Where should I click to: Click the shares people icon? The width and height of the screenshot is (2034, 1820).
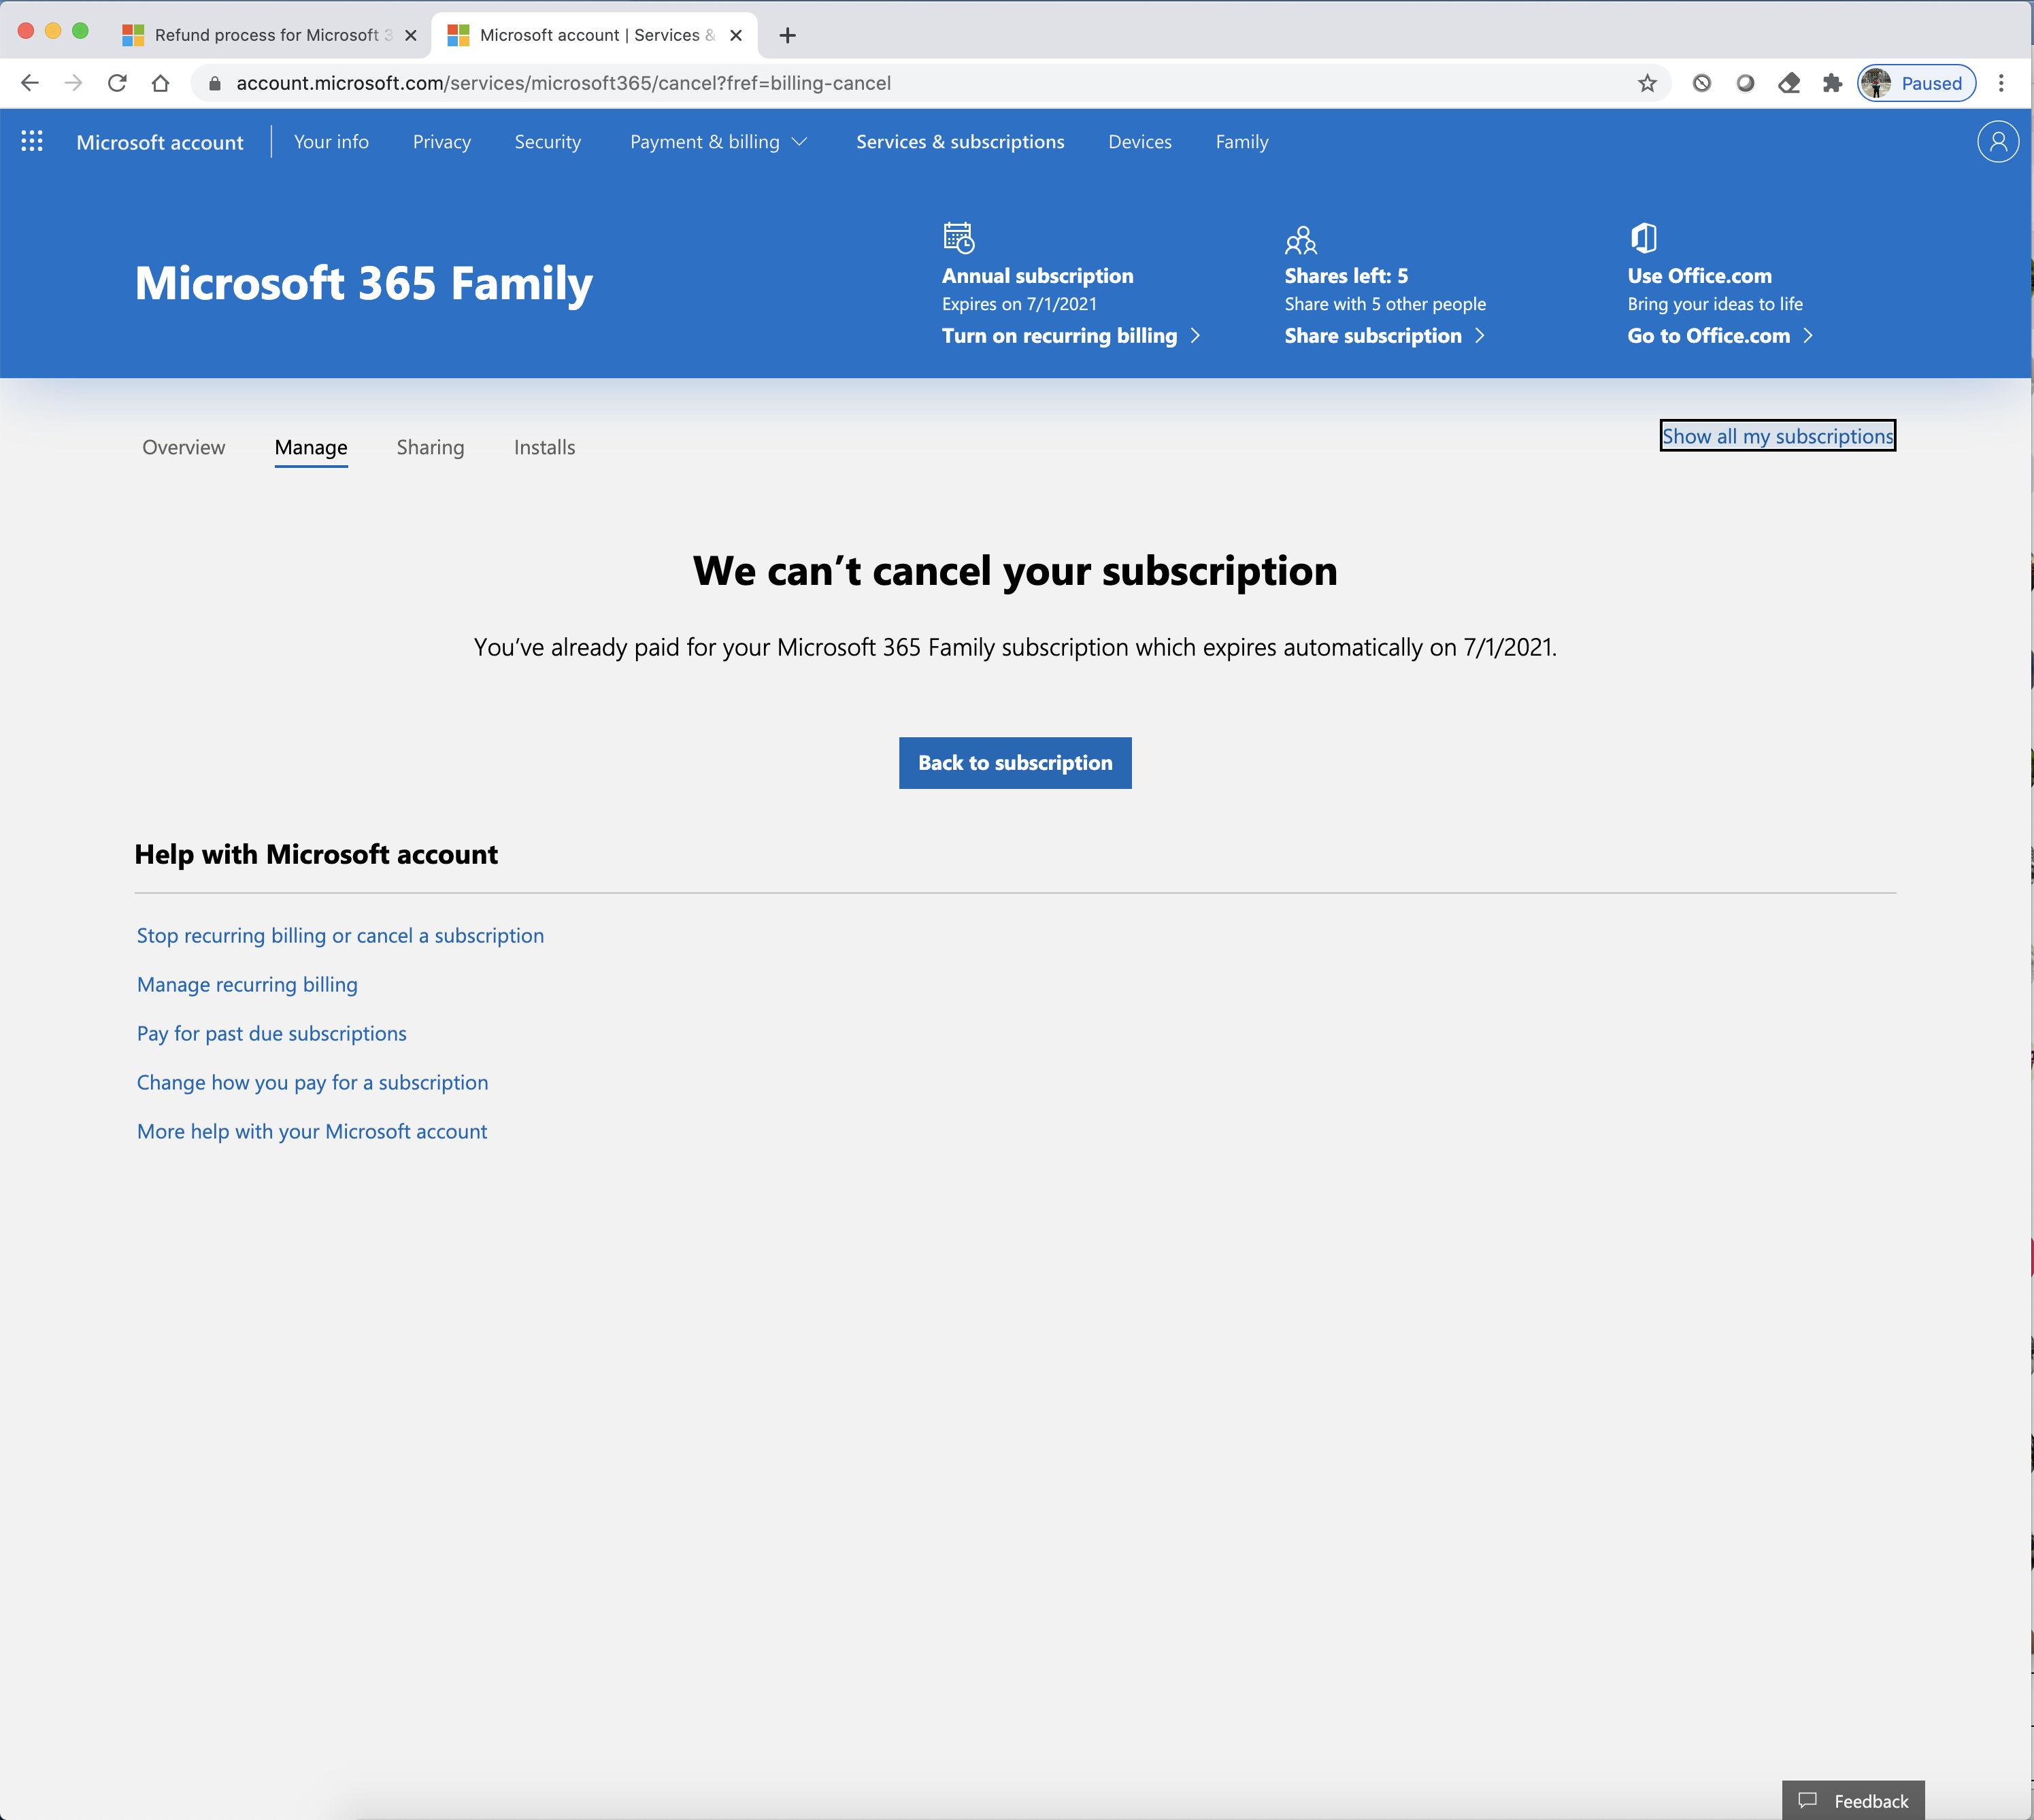1301,240
